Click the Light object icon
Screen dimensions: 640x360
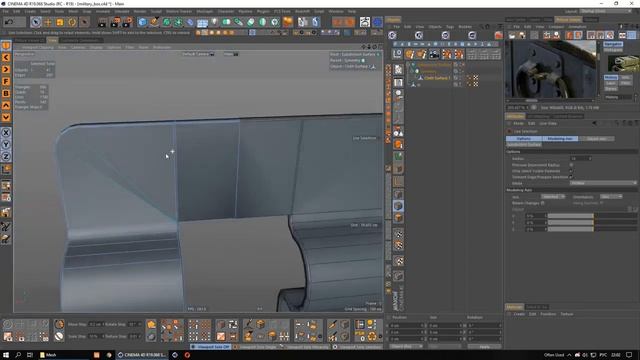[215, 22]
